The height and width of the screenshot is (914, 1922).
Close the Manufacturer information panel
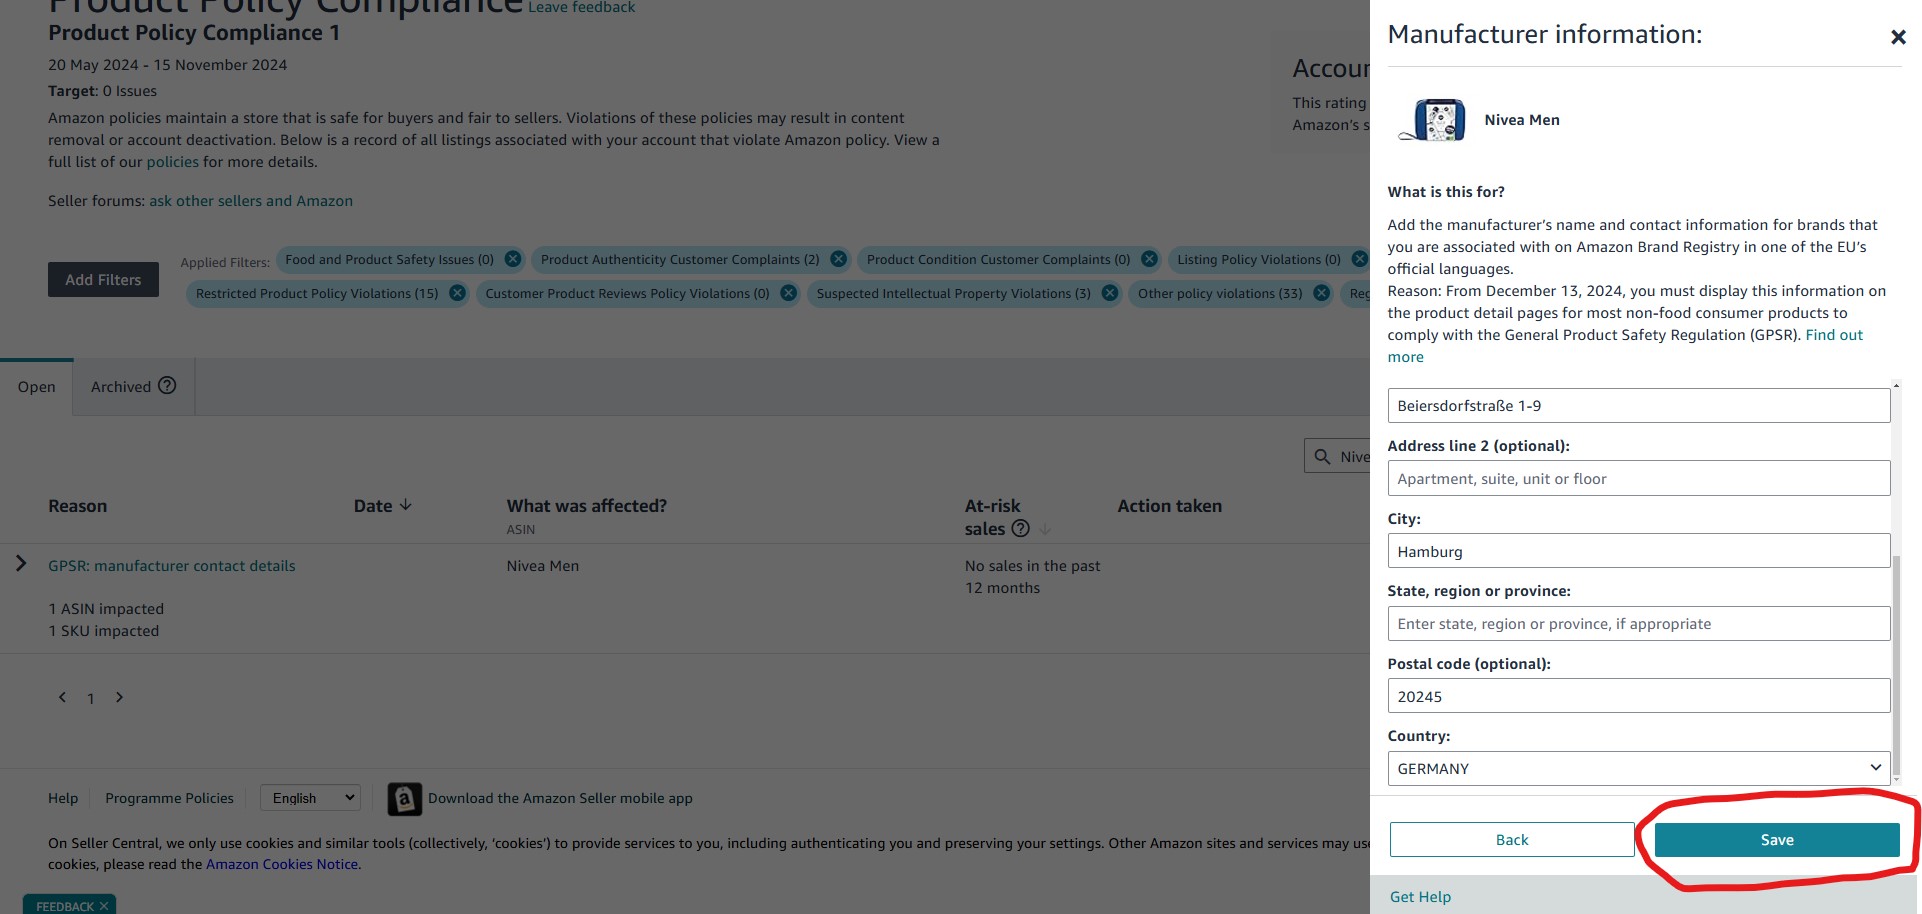[x=1897, y=37]
